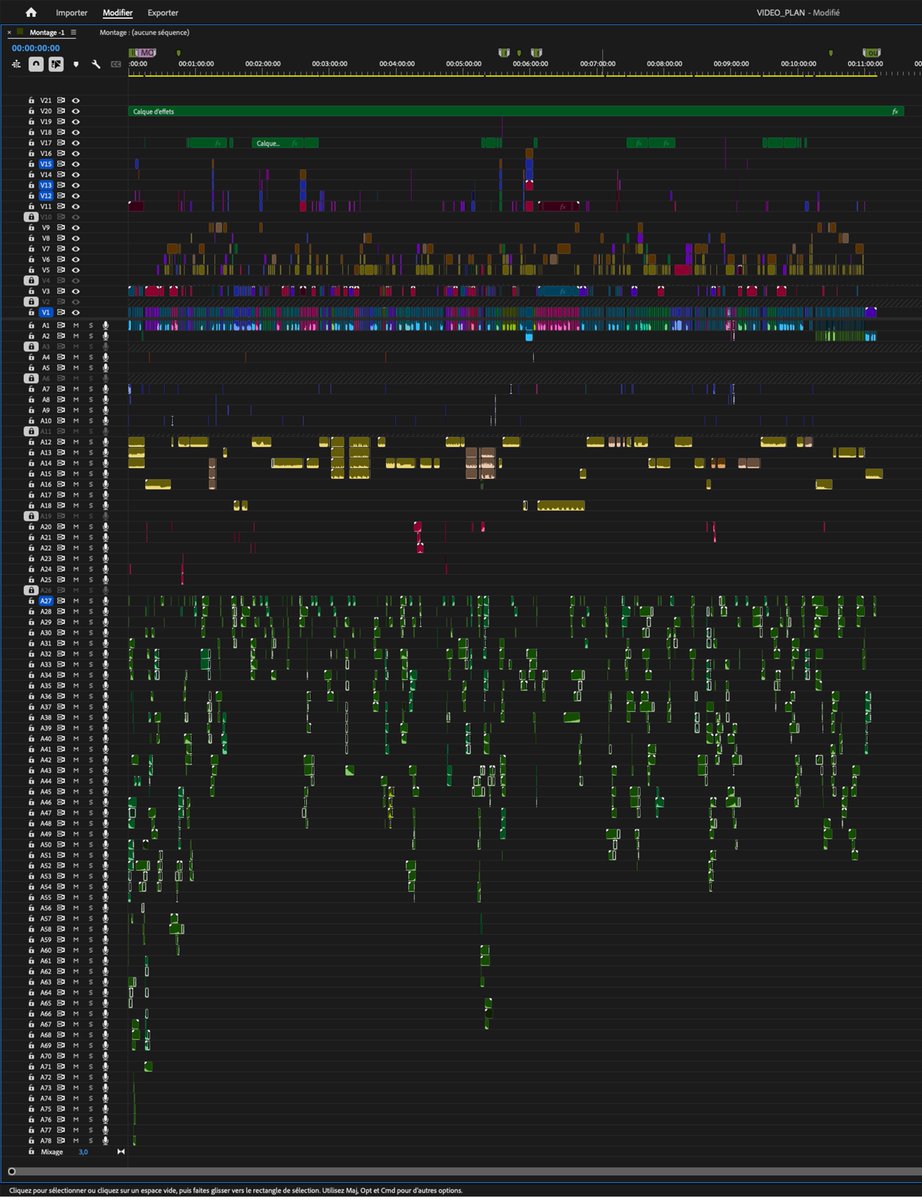922x1200 pixels.
Task: Toggle timeline snapping magnet icon
Action: tap(36, 64)
